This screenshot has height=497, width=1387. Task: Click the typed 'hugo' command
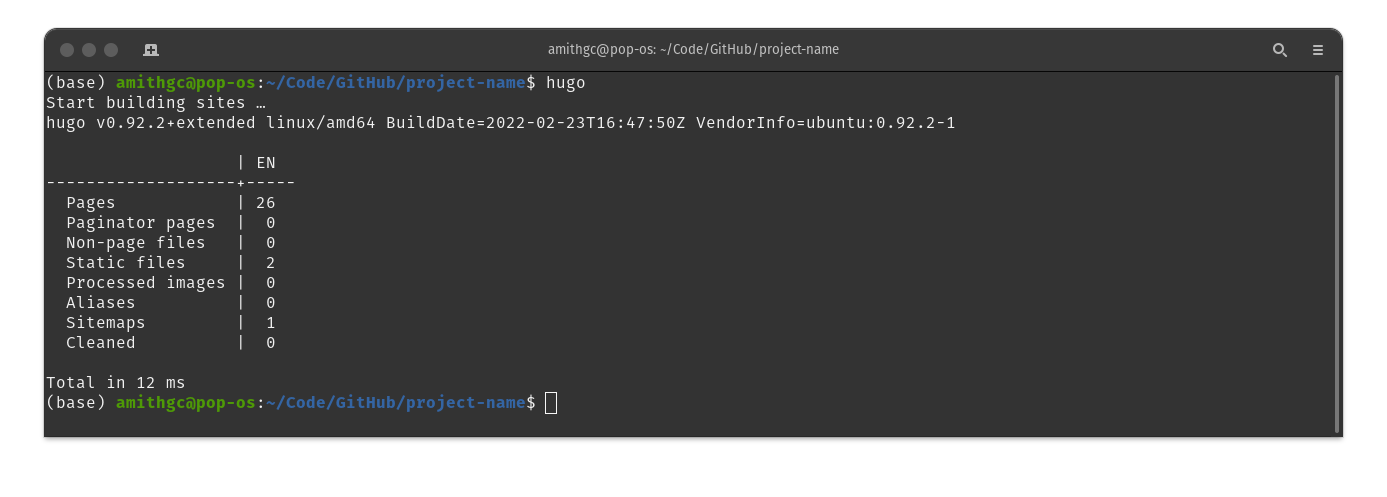point(566,83)
